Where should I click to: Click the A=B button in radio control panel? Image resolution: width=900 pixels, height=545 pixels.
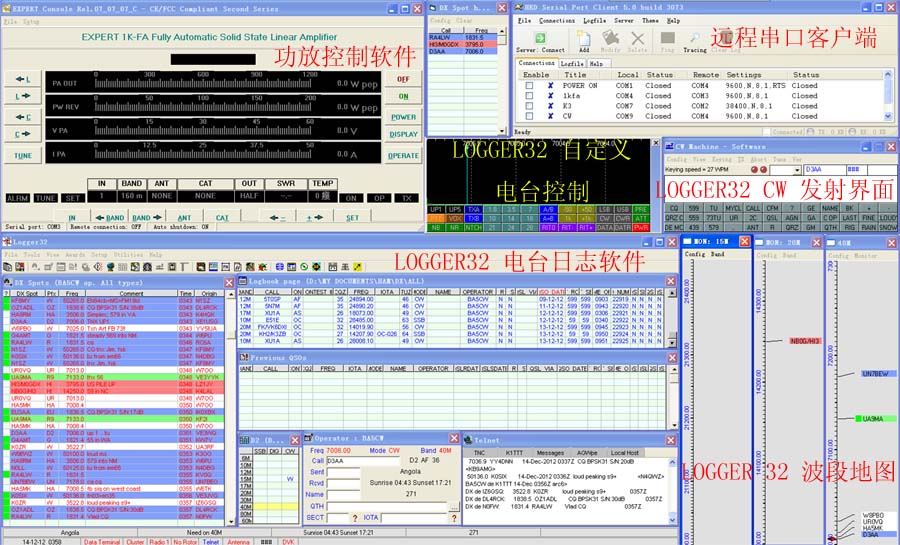(x=548, y=219)
